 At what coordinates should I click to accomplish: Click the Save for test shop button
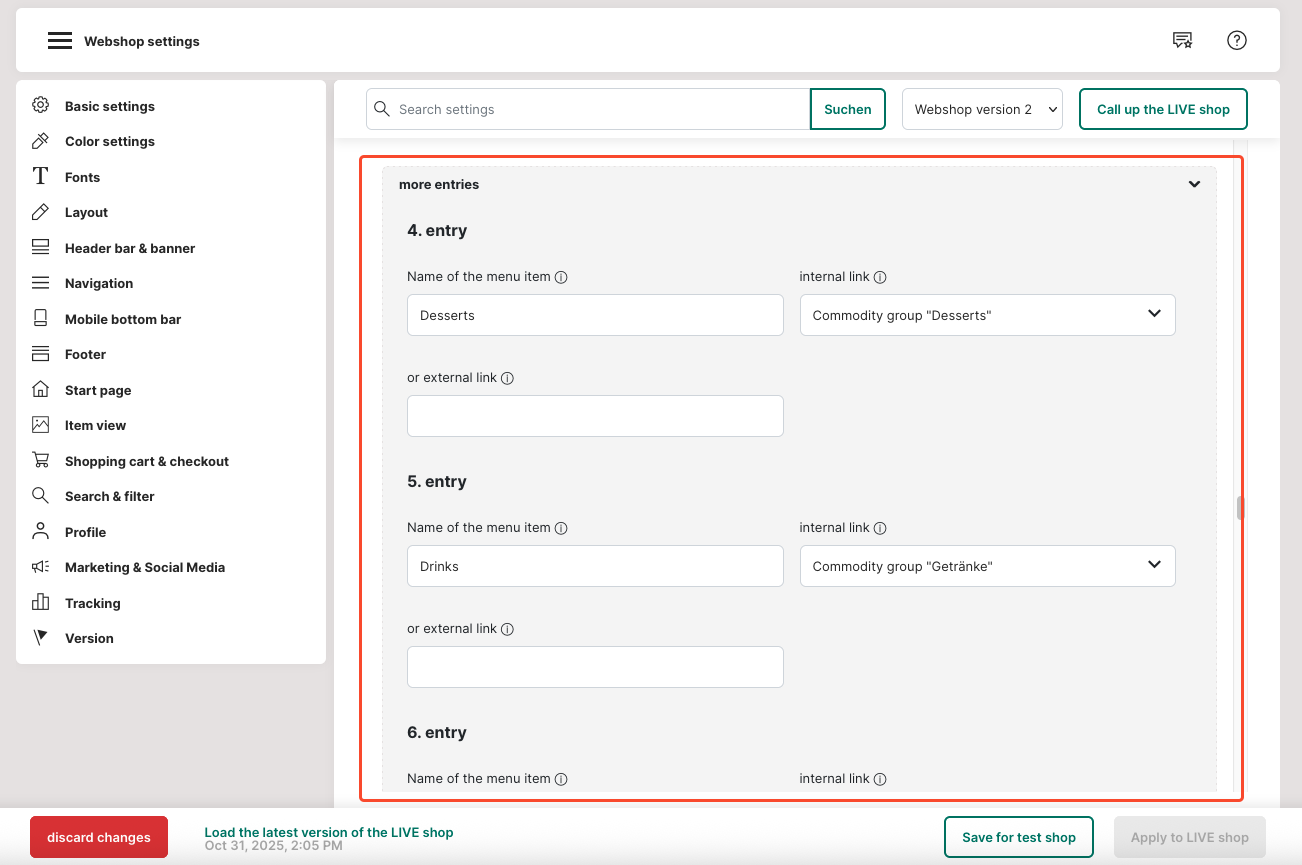pos(1019,837)
